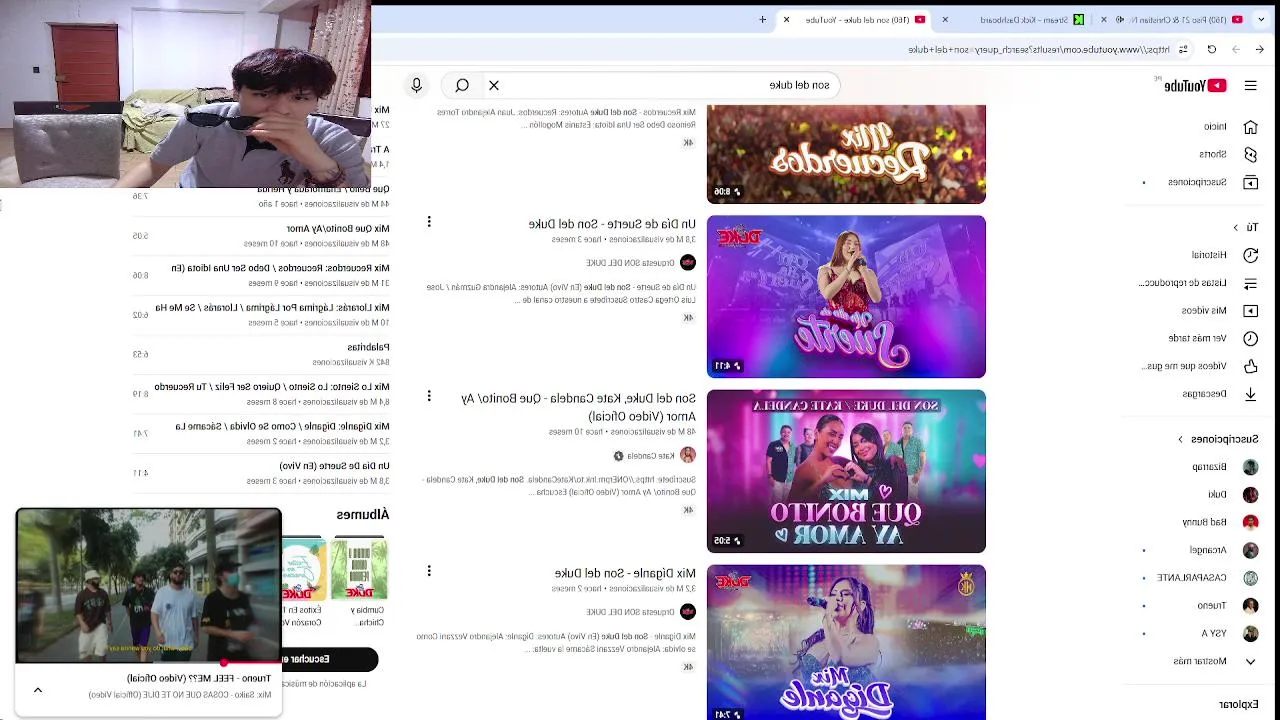
Task: Open Historial in the sidebar
Action: coord(1223,255)
